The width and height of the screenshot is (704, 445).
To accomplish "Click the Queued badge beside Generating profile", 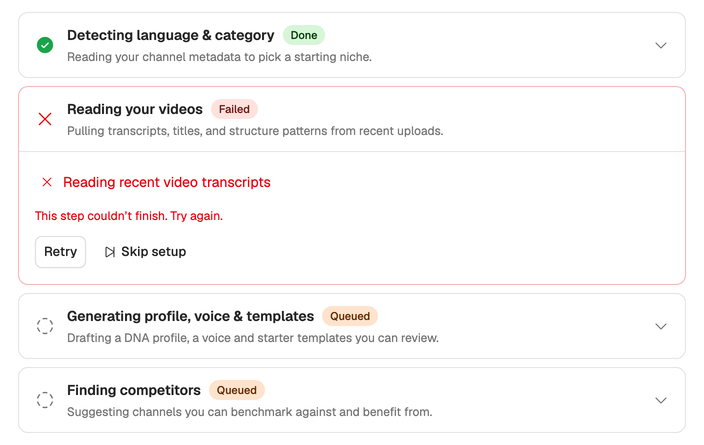I will 350,316.
